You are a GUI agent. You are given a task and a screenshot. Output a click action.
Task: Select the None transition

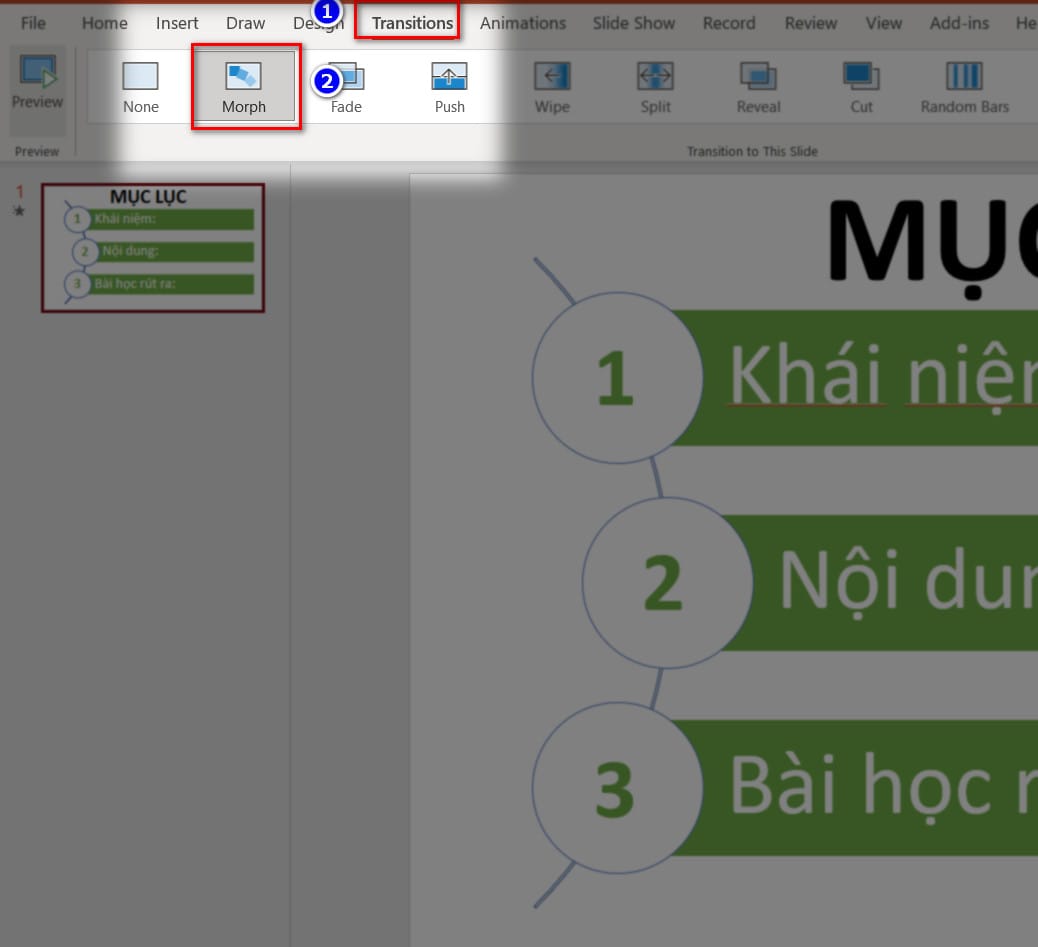coord(140,87)
